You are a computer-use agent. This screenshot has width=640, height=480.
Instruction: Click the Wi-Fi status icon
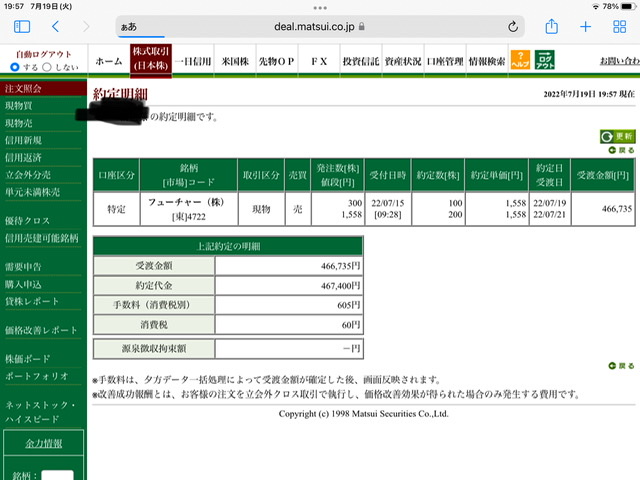click(596, 7)
